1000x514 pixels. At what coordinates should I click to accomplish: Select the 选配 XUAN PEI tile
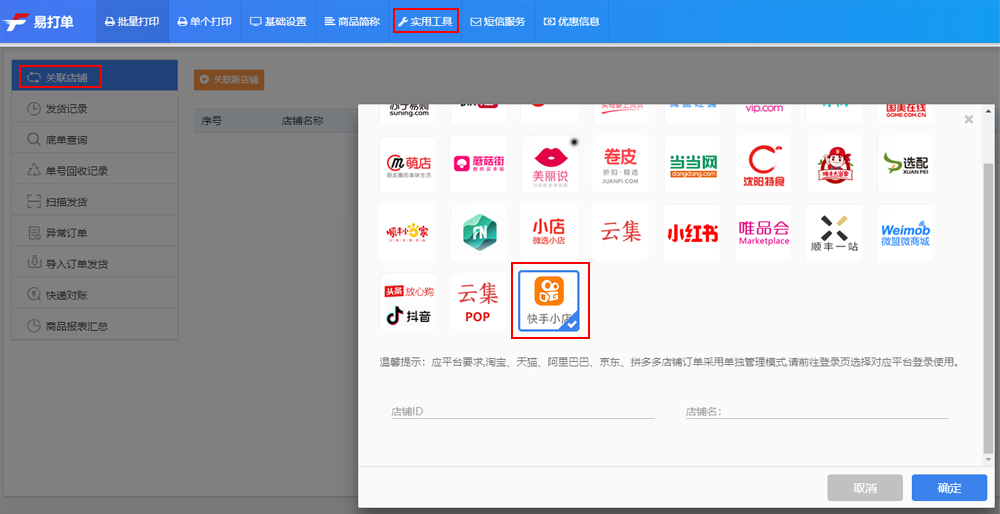[x=906, y=164]
